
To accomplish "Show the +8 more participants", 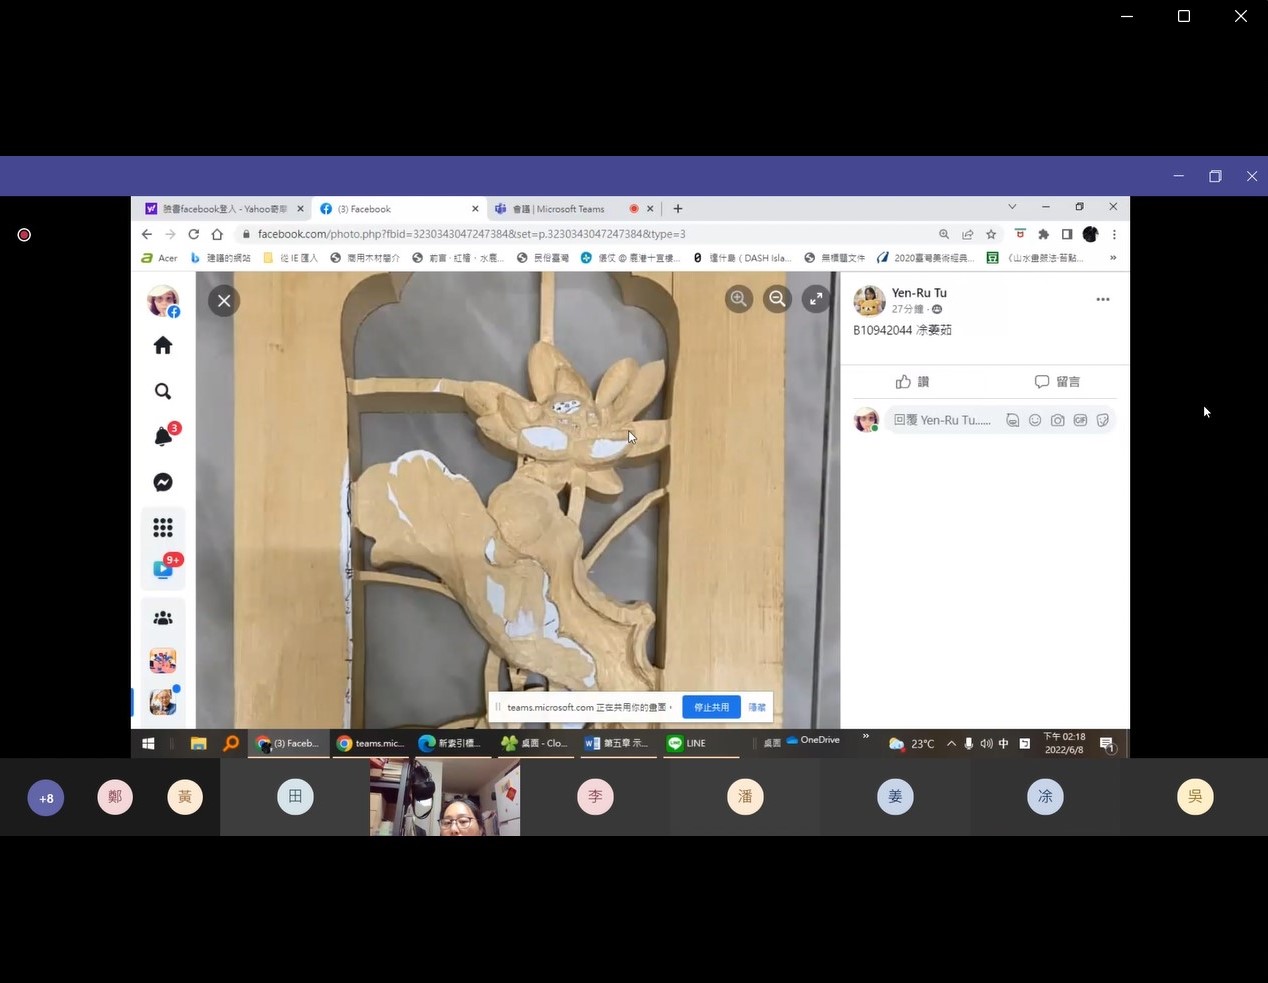I will pyautogui.click(x=46, y=798).
